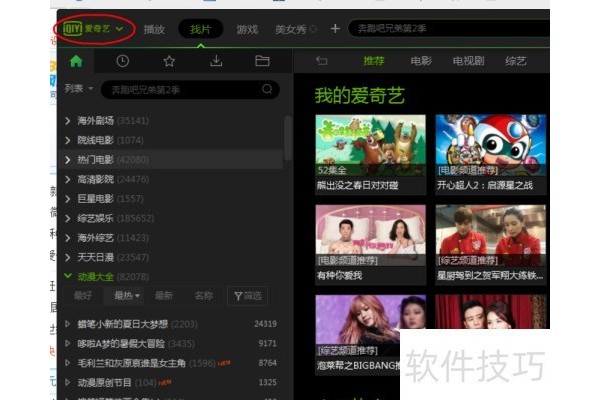Select the 推荐 category tab
This screenshot has width=600, height=400.
374,61
